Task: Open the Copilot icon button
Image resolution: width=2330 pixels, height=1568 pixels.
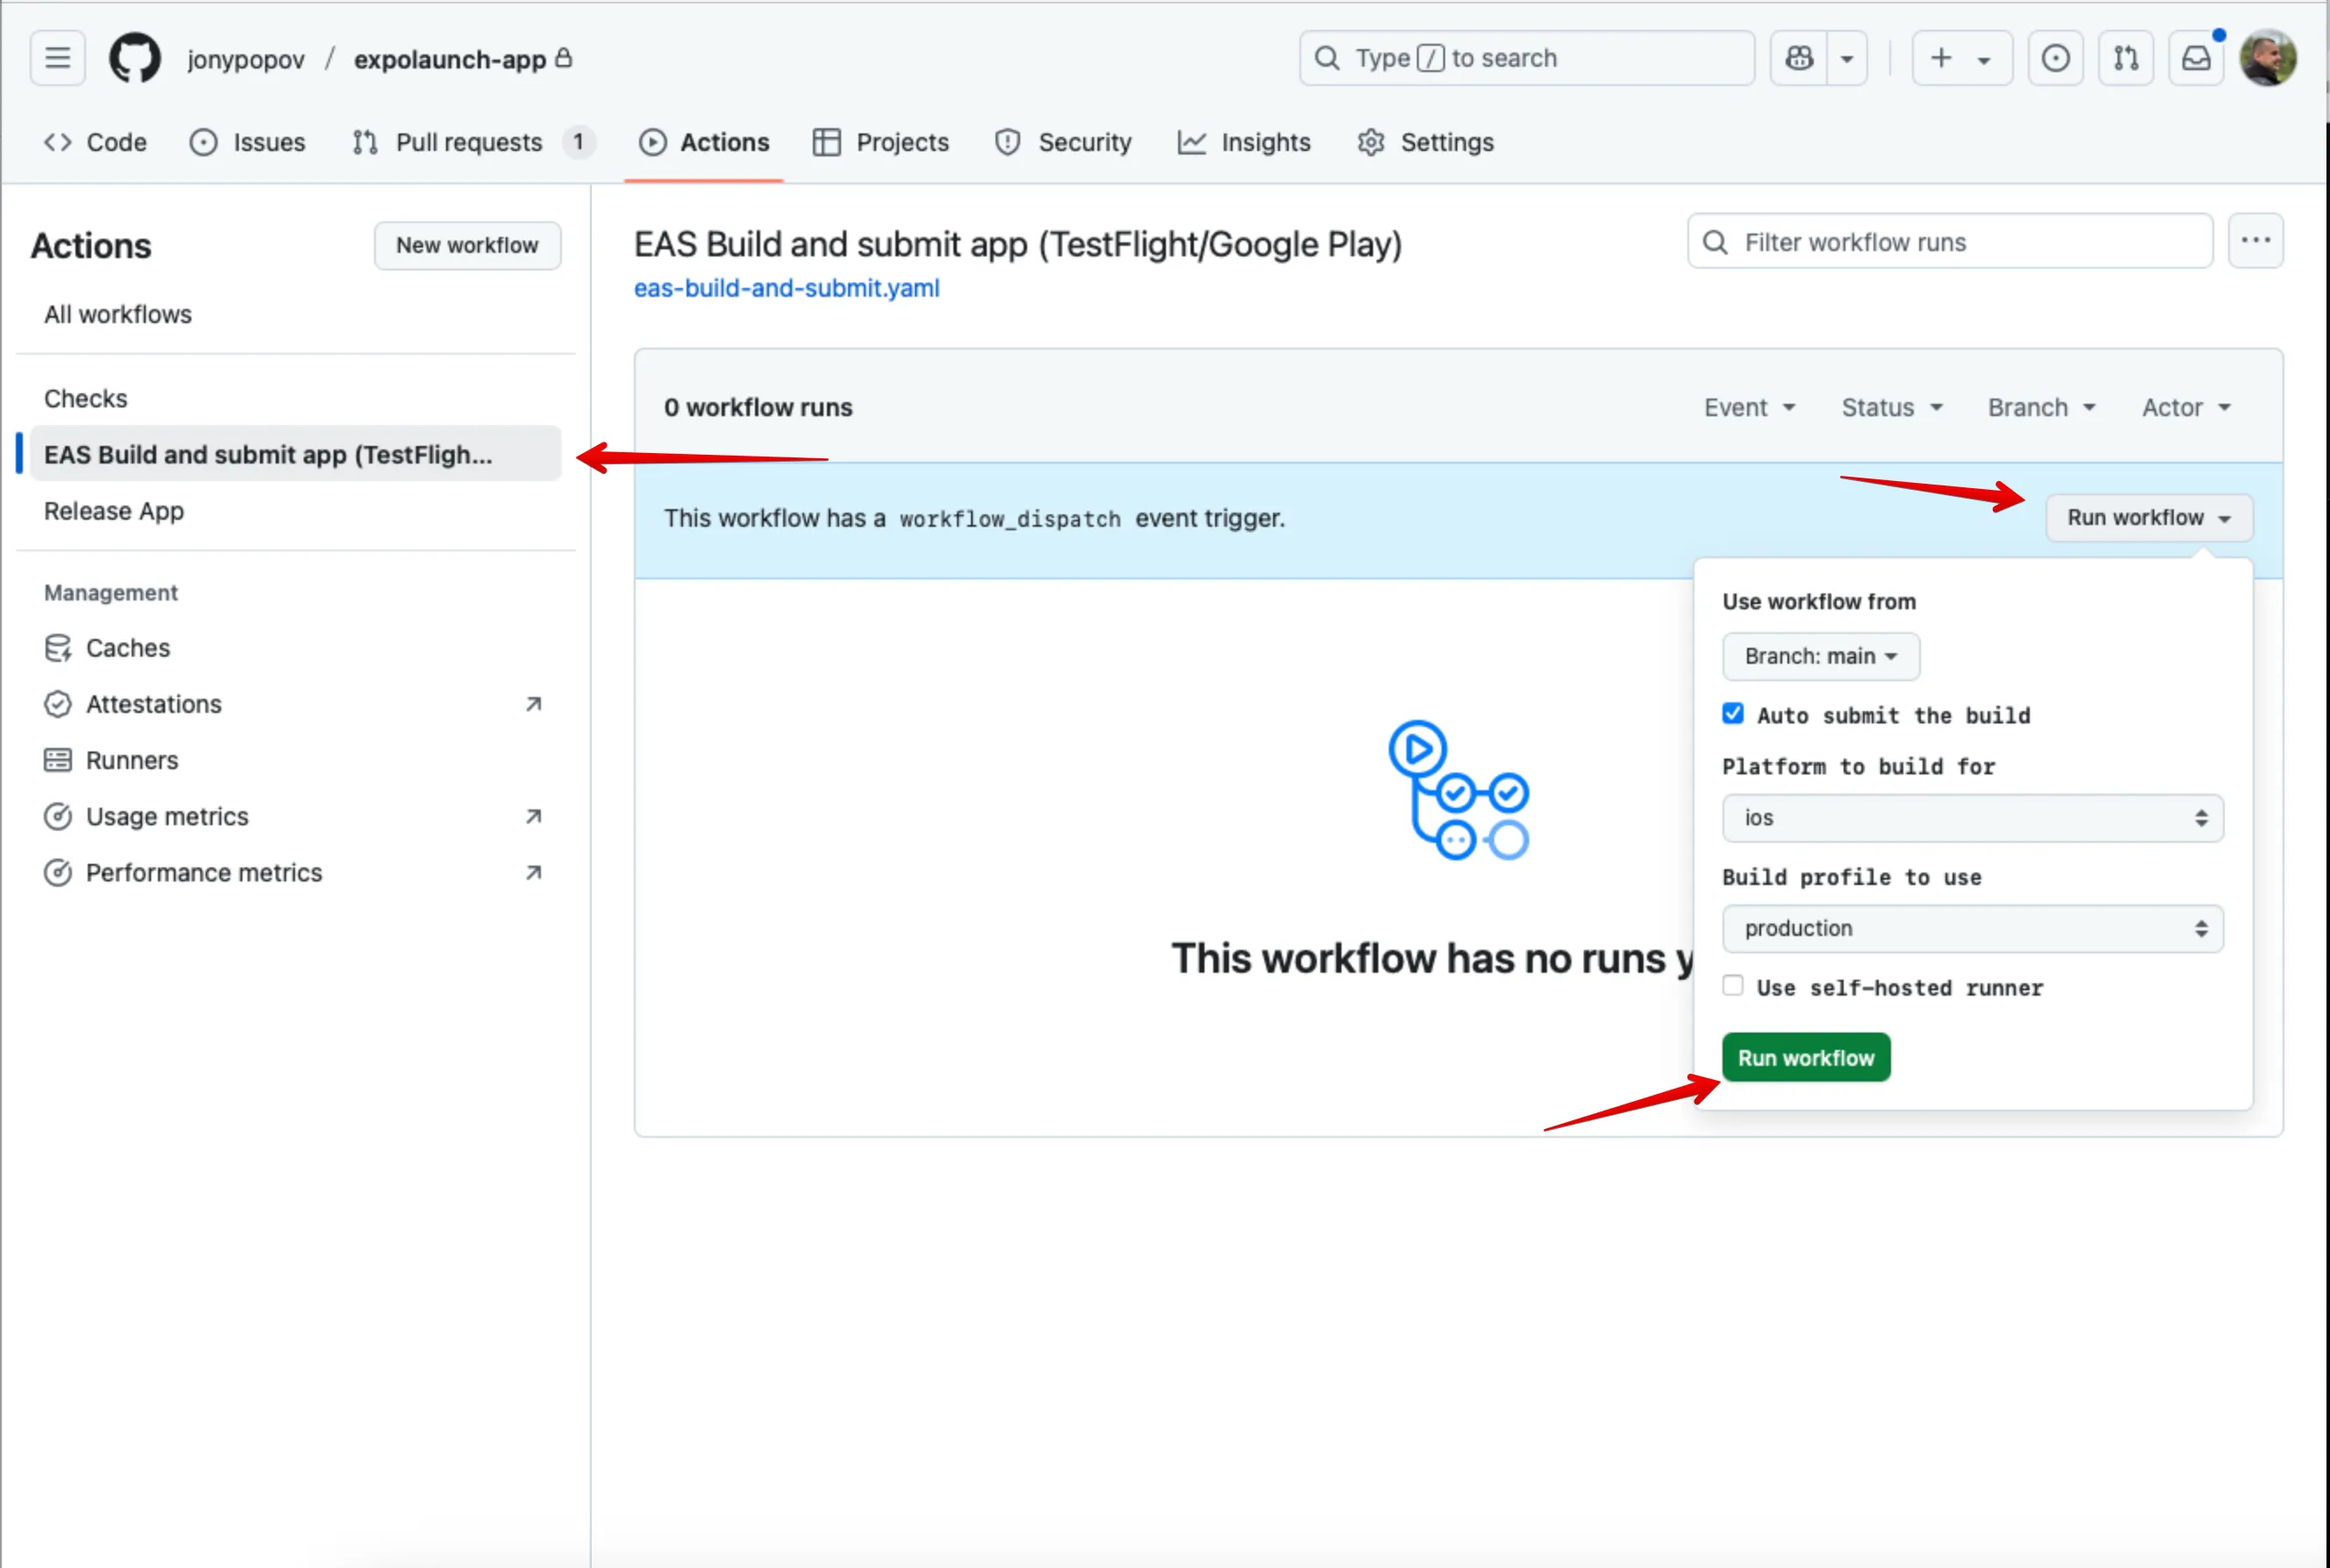Action: [1798, 58]
